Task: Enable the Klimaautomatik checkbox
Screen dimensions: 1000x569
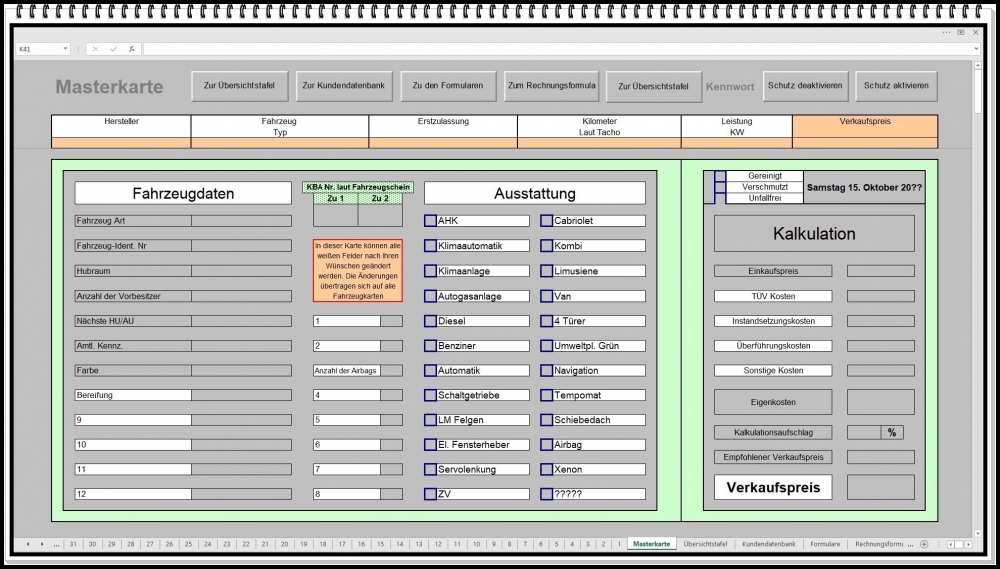Action: pyautogui.click(x=430, y=246)
